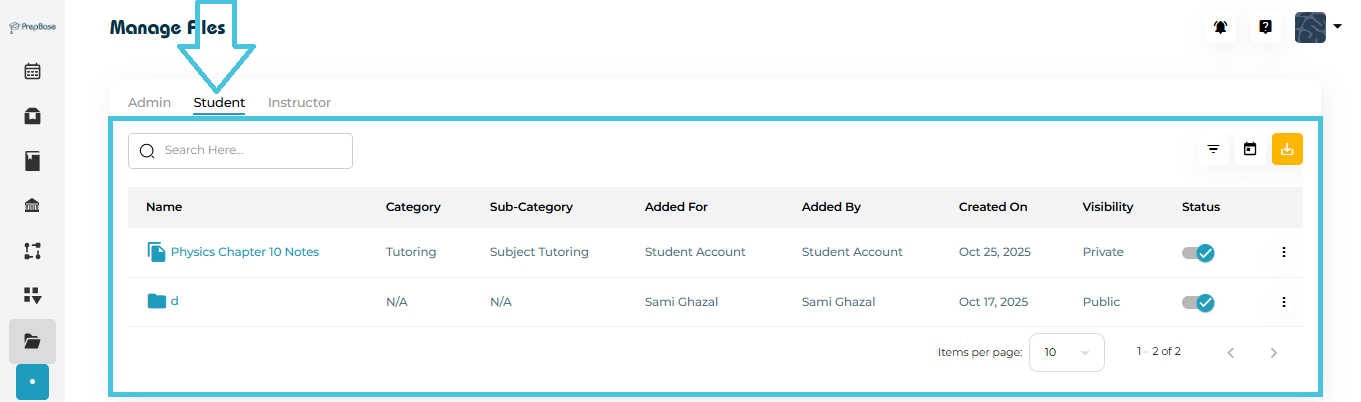The width and height of the screenshot is (1361, 402).
Task: Open the filter icon above the table
Action: pos(1213,149)
